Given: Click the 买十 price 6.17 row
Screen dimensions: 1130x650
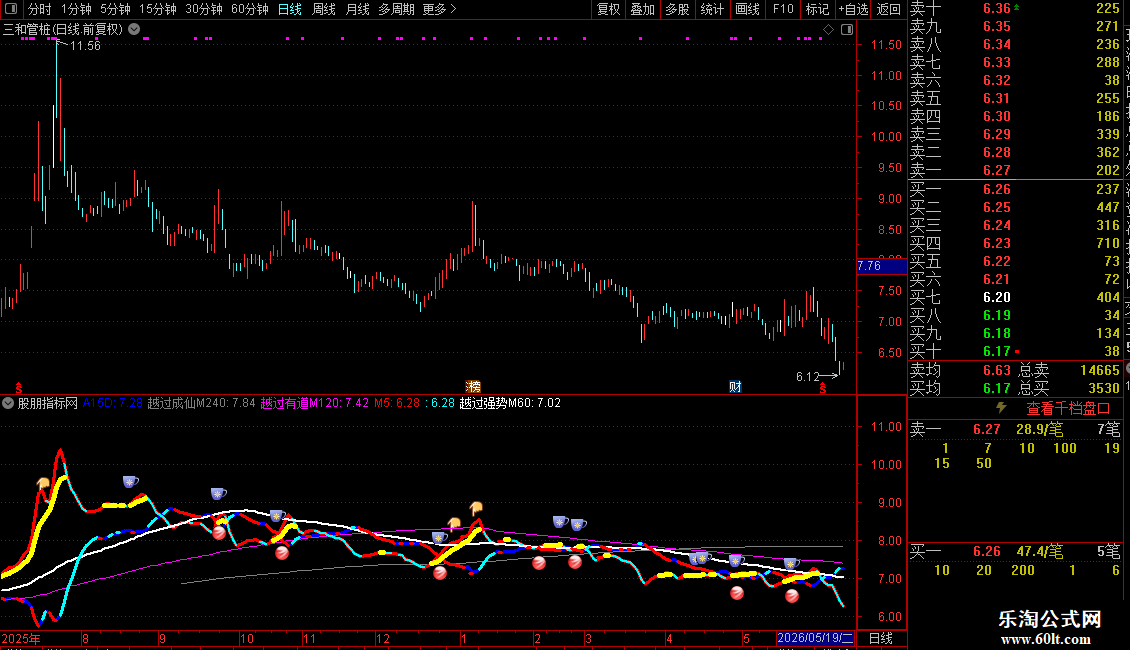Looking at the screenshot, I should (1015, 351).
